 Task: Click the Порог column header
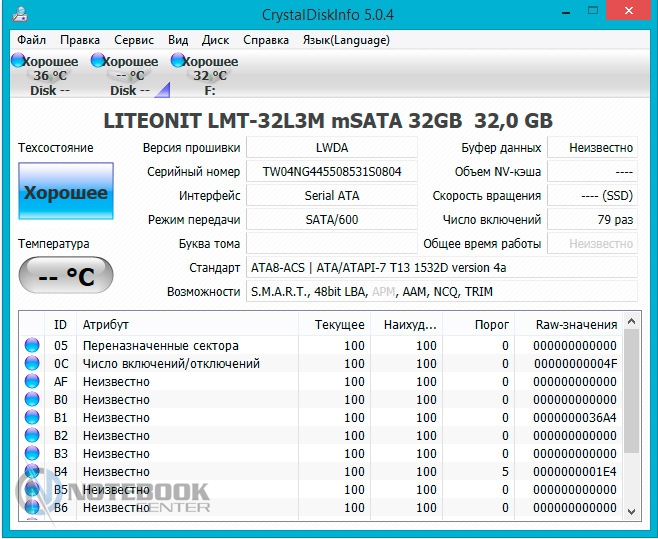(478, 325)
